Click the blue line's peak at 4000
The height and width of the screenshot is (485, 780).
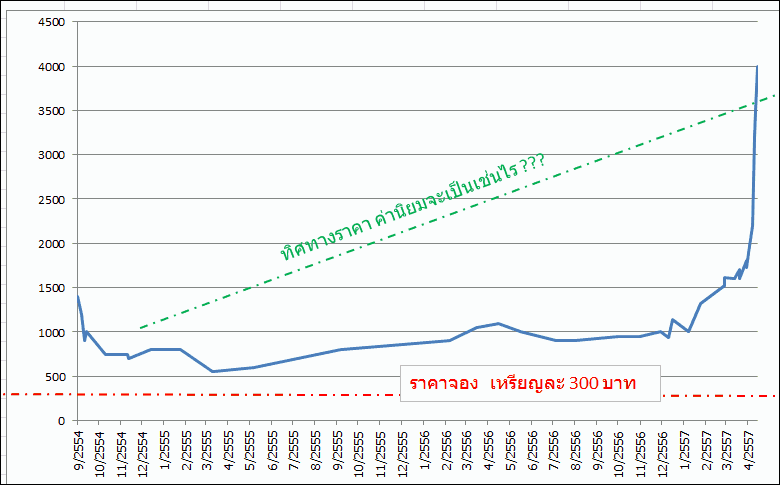pos(757,67)
